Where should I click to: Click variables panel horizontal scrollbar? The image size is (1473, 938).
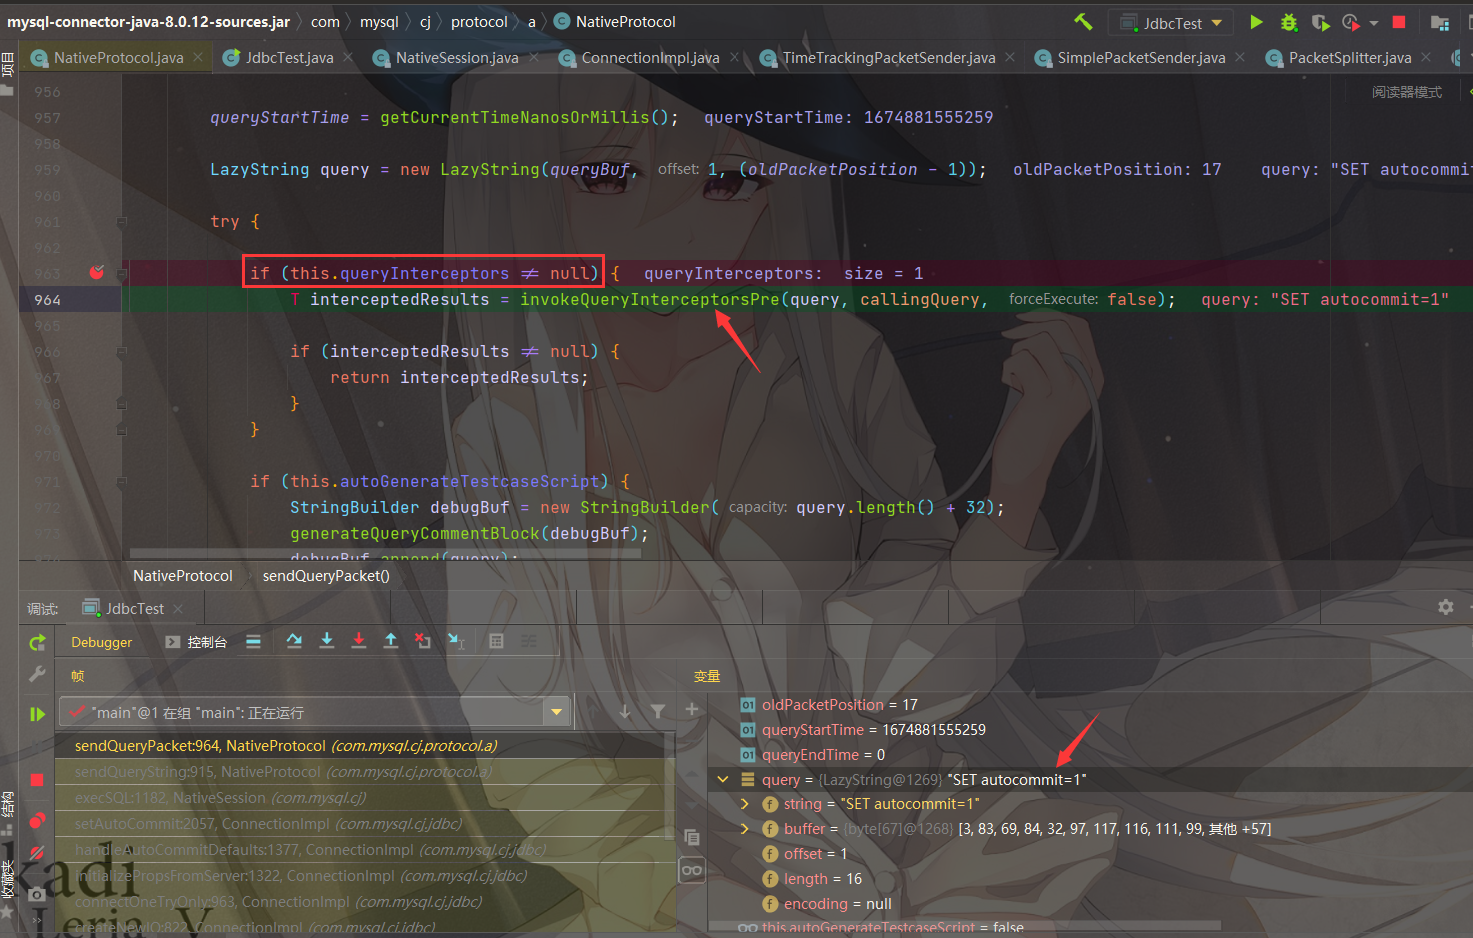[964, 925]
